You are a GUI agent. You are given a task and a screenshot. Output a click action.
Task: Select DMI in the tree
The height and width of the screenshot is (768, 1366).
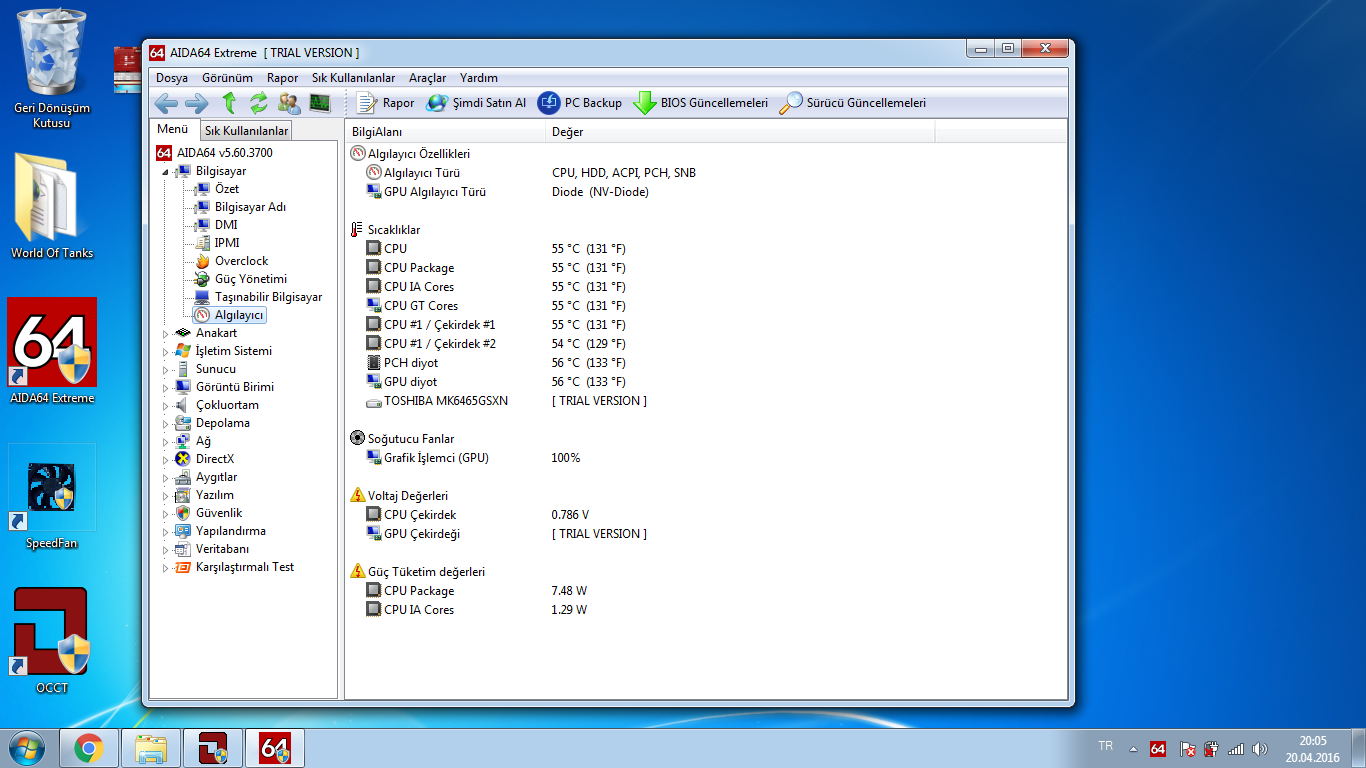[x=226, y=225]
